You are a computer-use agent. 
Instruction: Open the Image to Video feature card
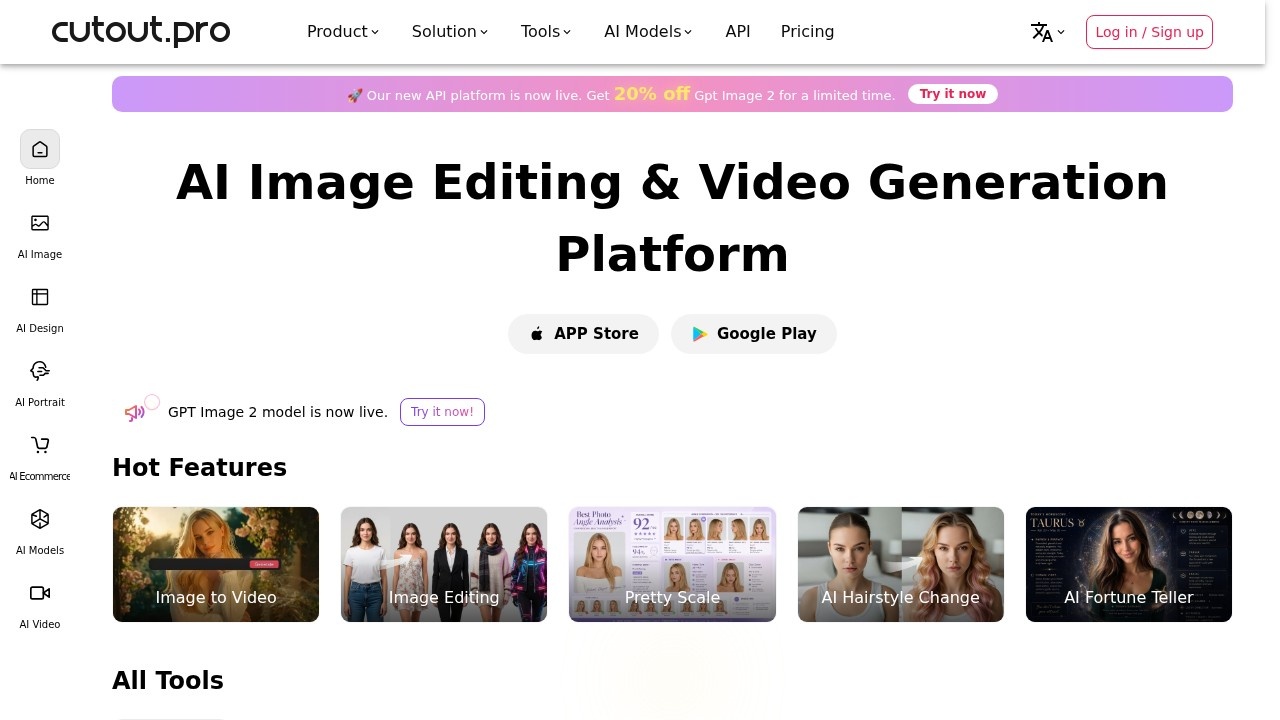coord(216,564)
